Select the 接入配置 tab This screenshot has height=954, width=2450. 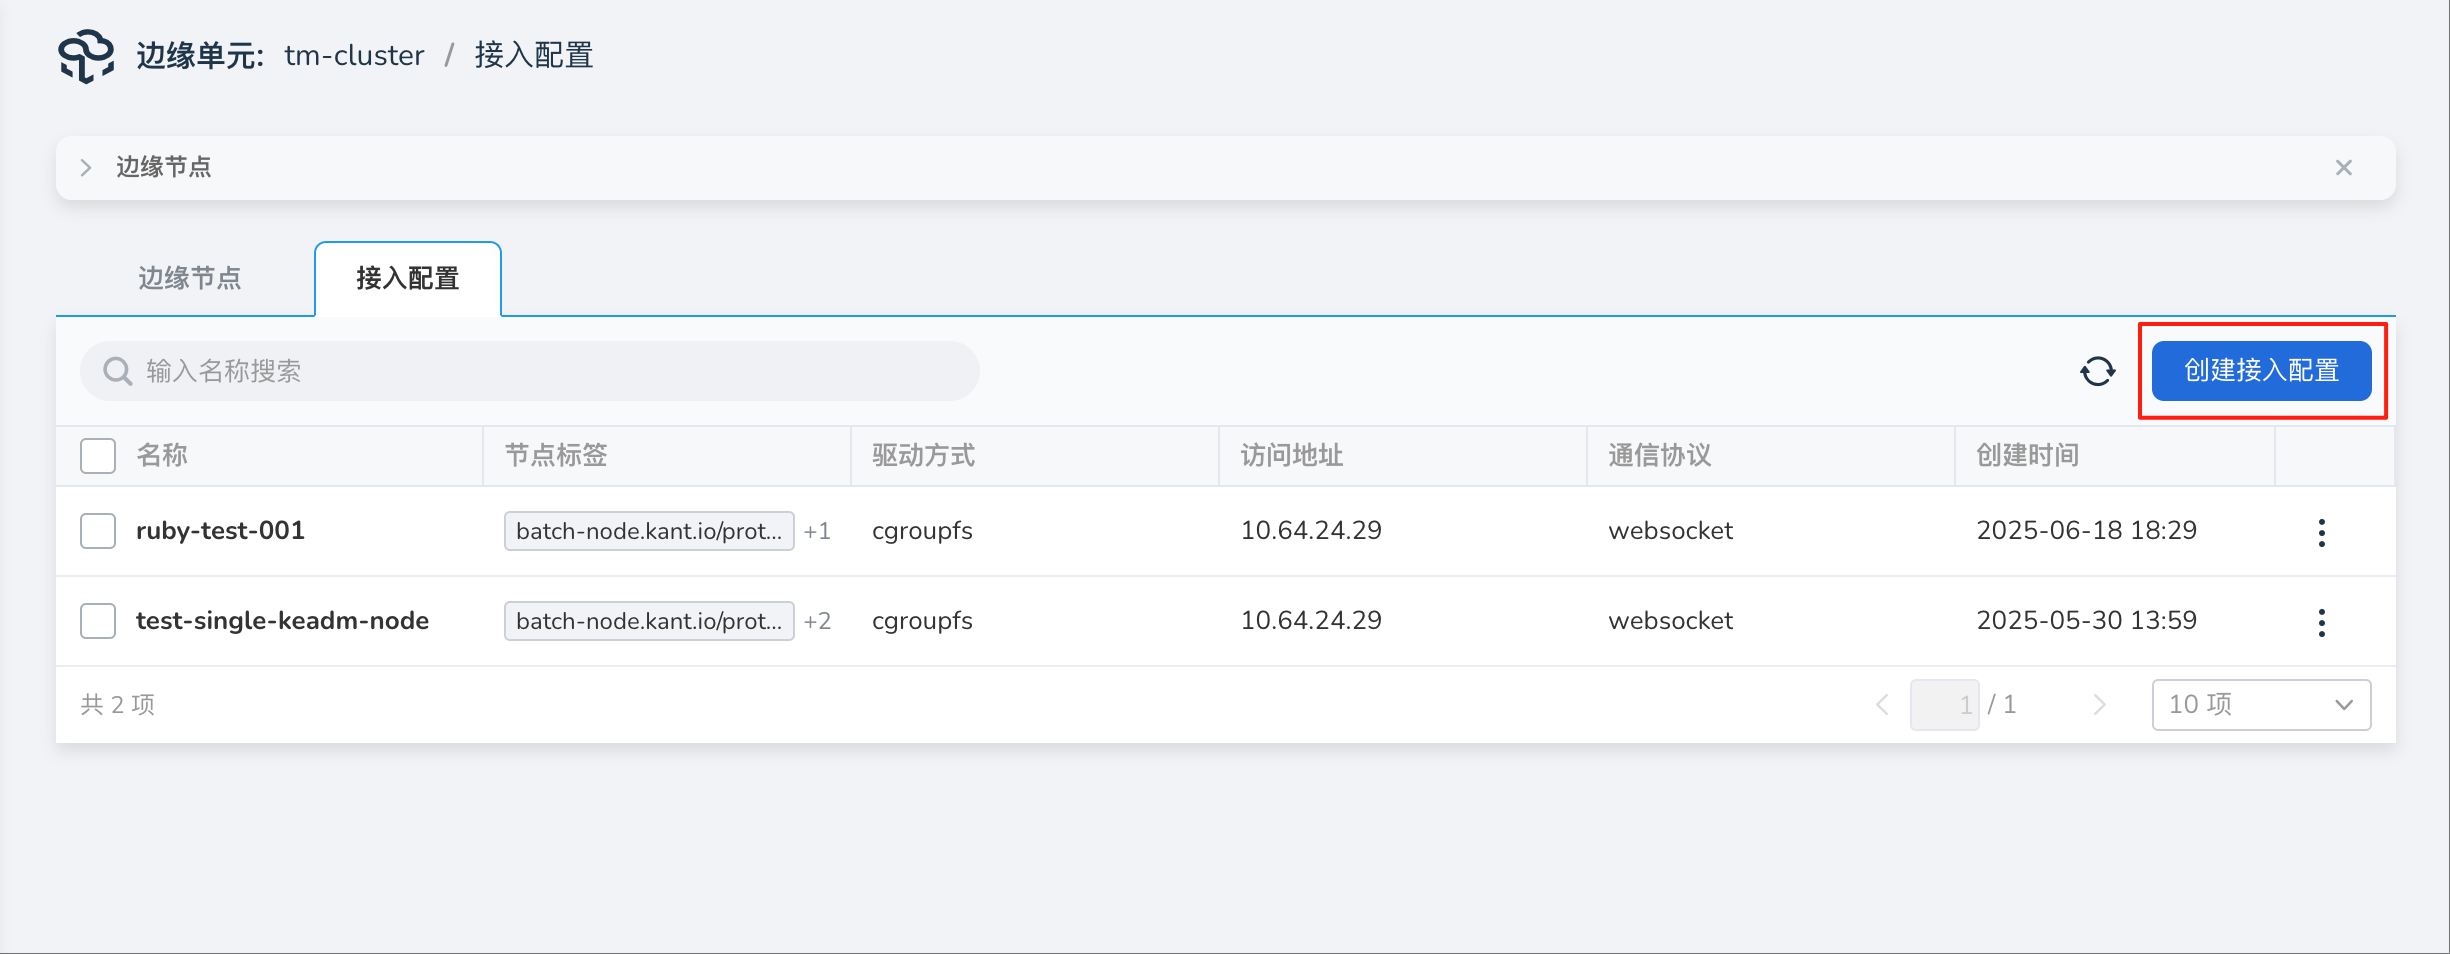pos(407,278)
